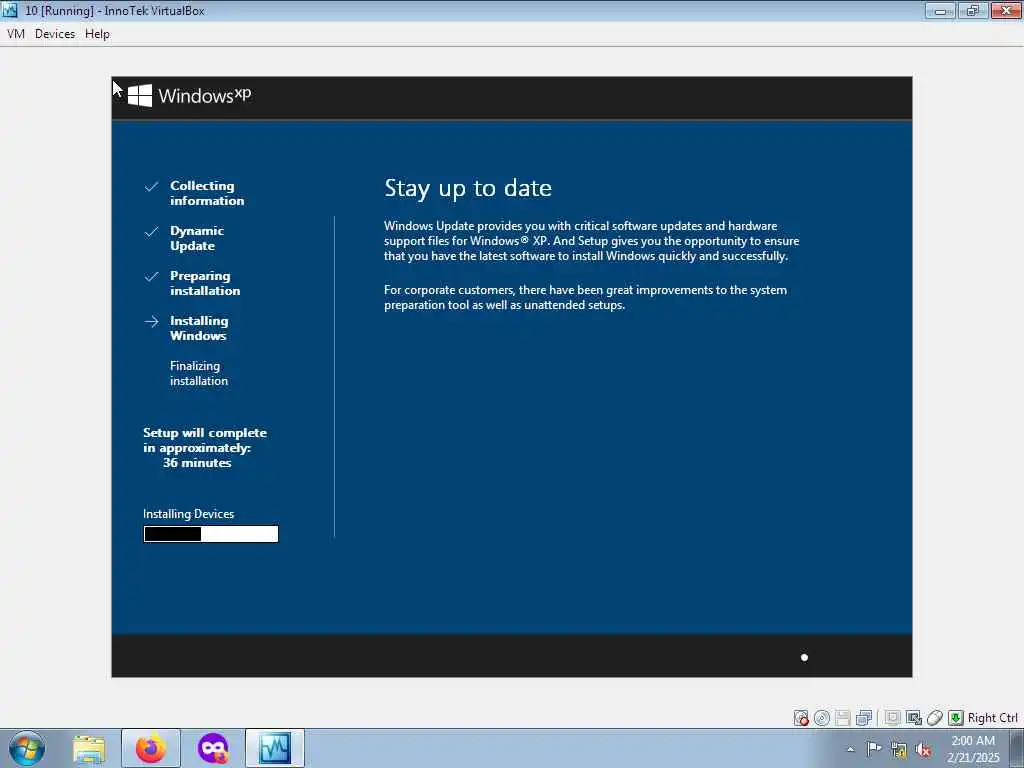
Task: Click the floppy drive status icon
Action: click(843, 718)
